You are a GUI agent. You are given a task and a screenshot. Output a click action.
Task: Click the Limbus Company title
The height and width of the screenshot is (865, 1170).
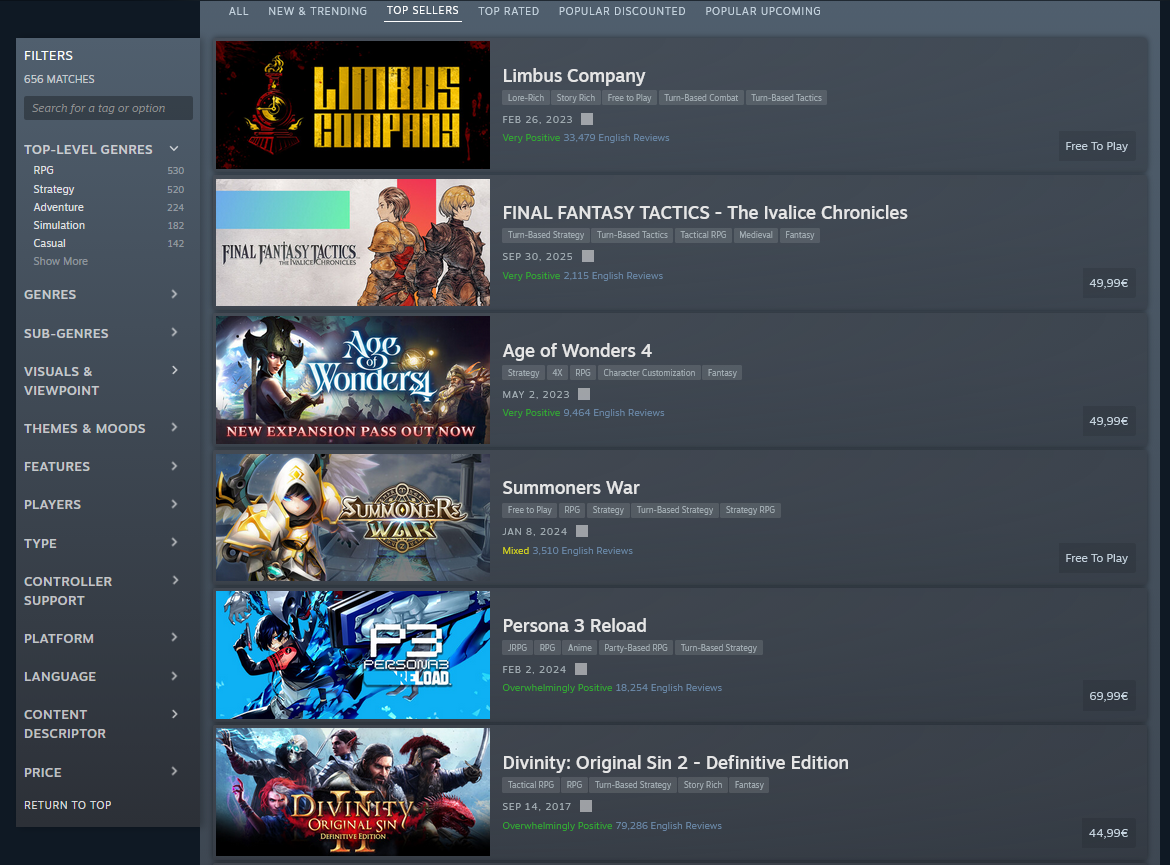pyautogui.click(x=574, y=75)
